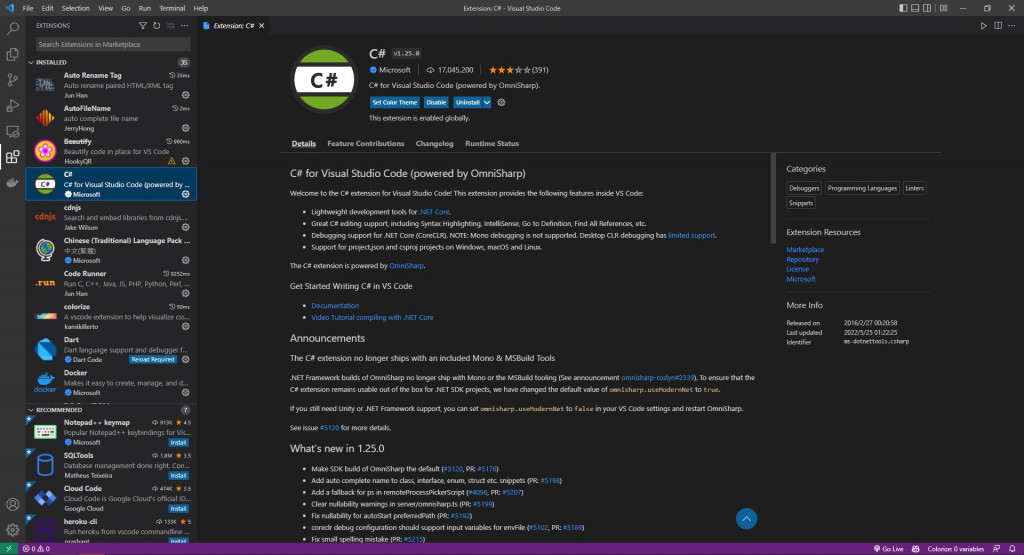Open the Documentation link
This screenshot has width=1024, height=555.
pyautogui.click(x=335, y=306)
